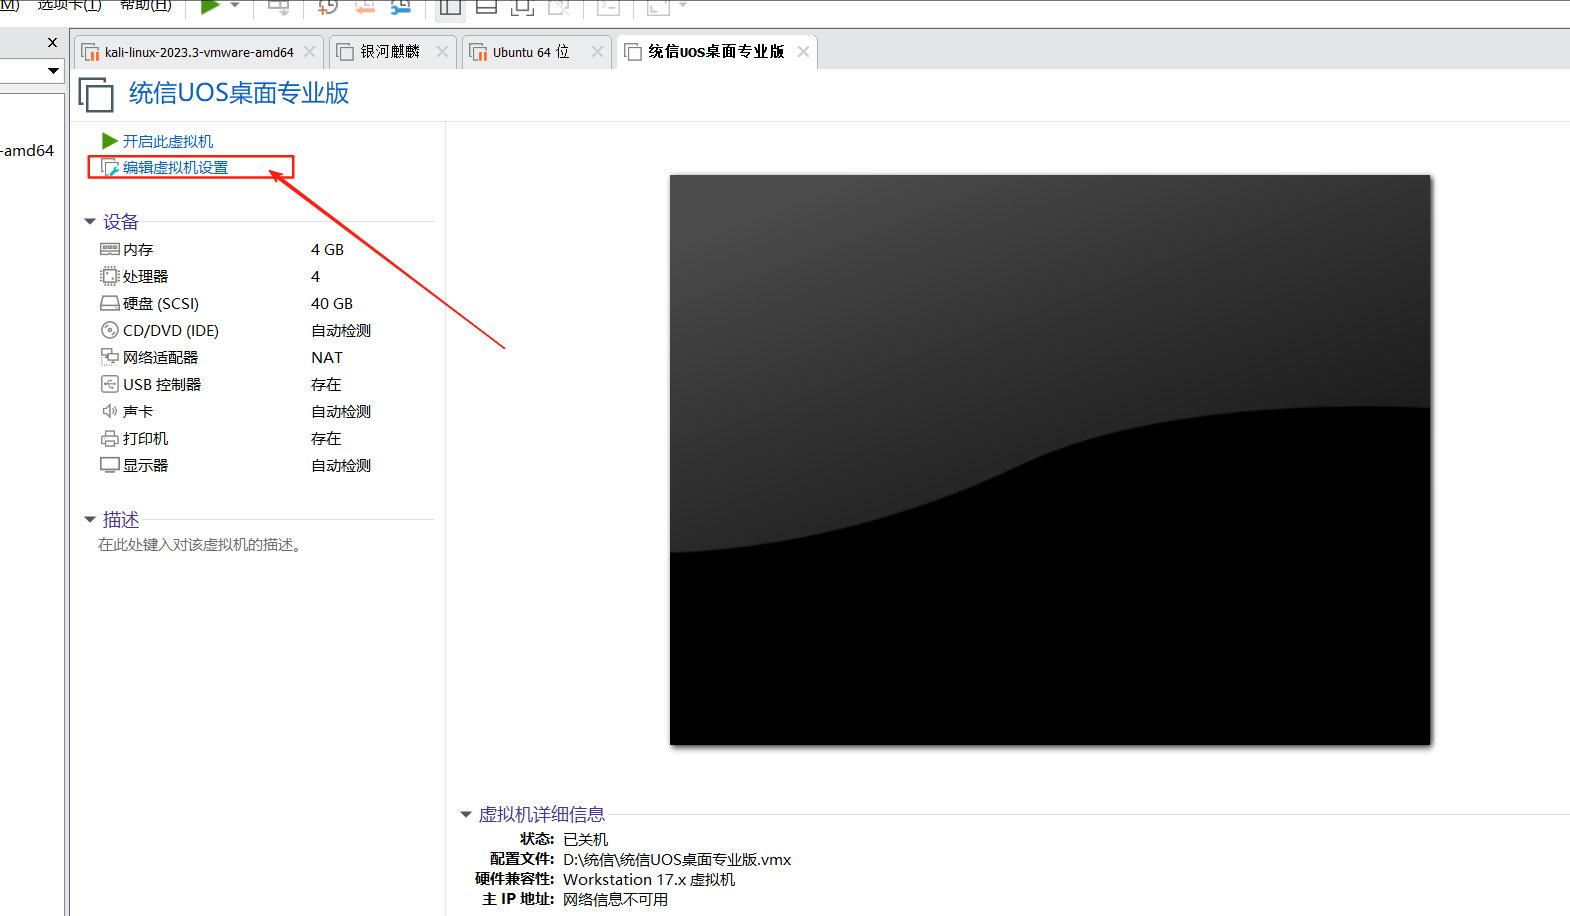This screenshot has height=916, width=1570.
Task: Click the VM icon beside the 统信UOS桌面专业版 heading
Action: [x=96, y=94]
